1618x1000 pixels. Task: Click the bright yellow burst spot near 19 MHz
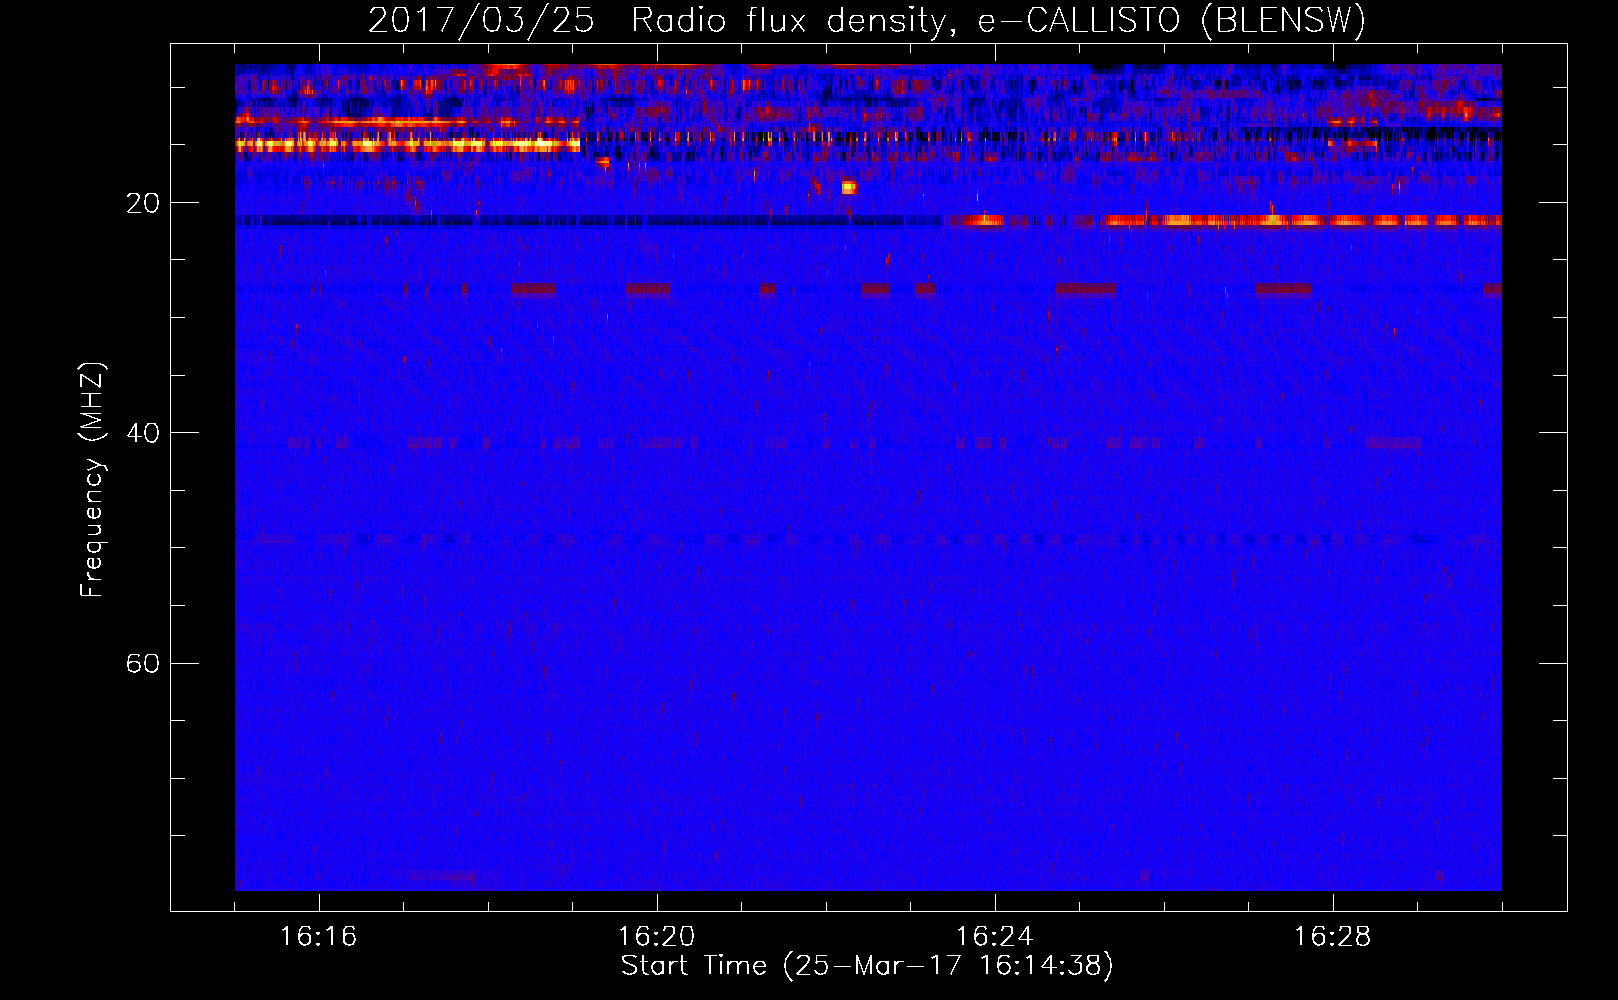pos(849,187)
